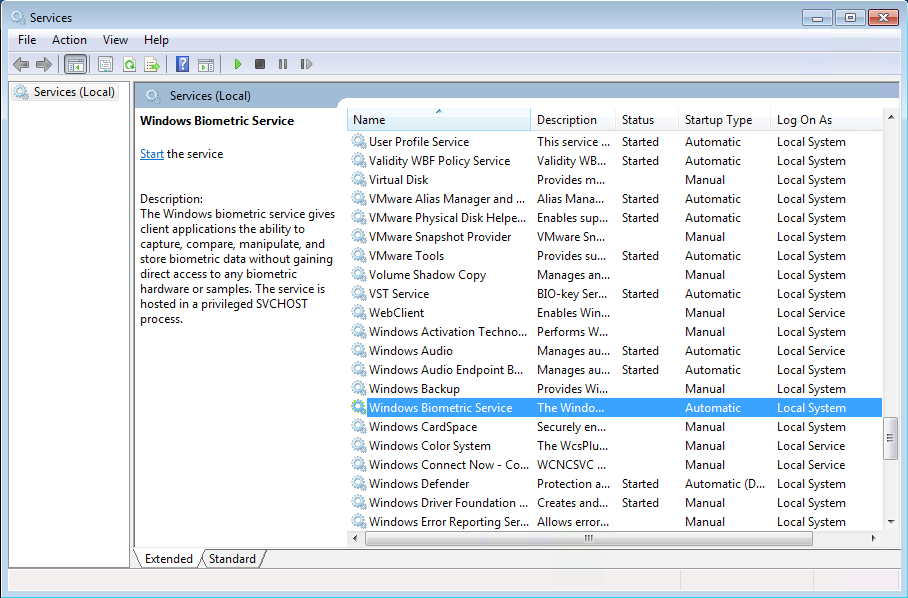Refresh the services list from the toolbar

tap(129, 64)
